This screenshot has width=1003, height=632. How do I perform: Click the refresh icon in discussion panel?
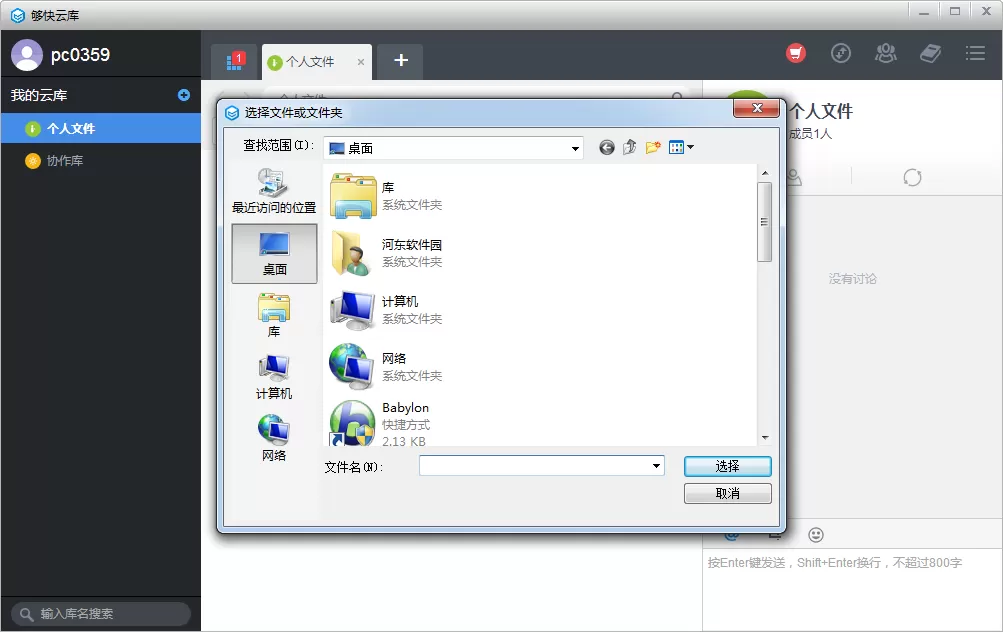[912, 177]
